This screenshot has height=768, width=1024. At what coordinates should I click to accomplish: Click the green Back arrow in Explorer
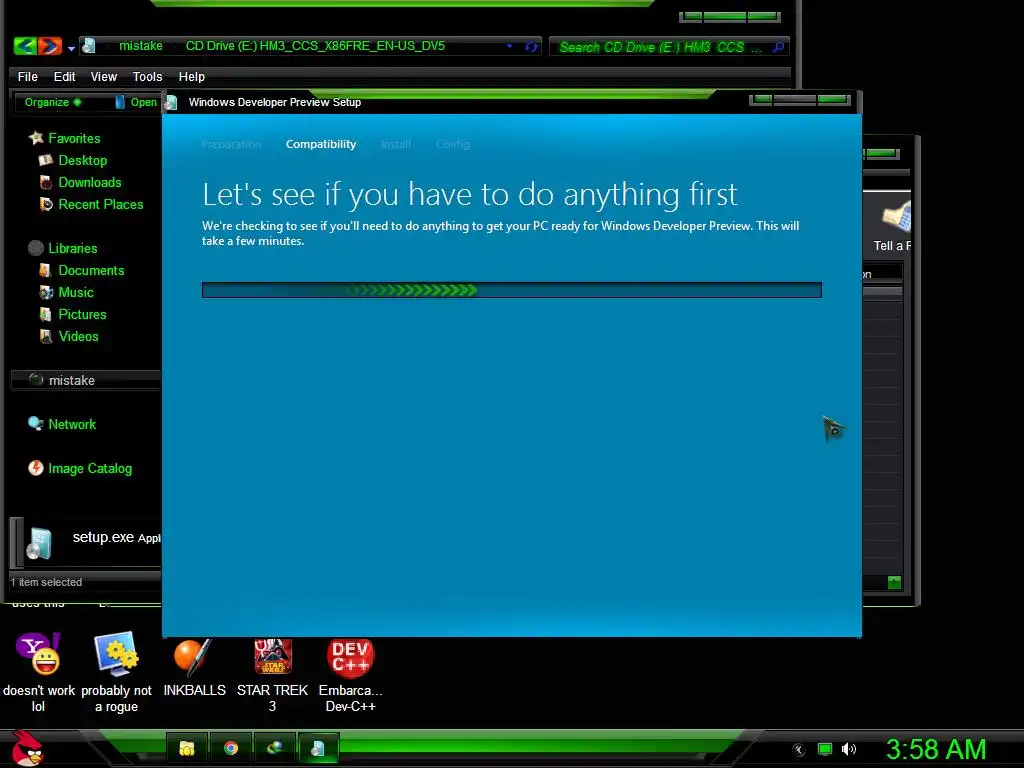click(x=25, y=46)
